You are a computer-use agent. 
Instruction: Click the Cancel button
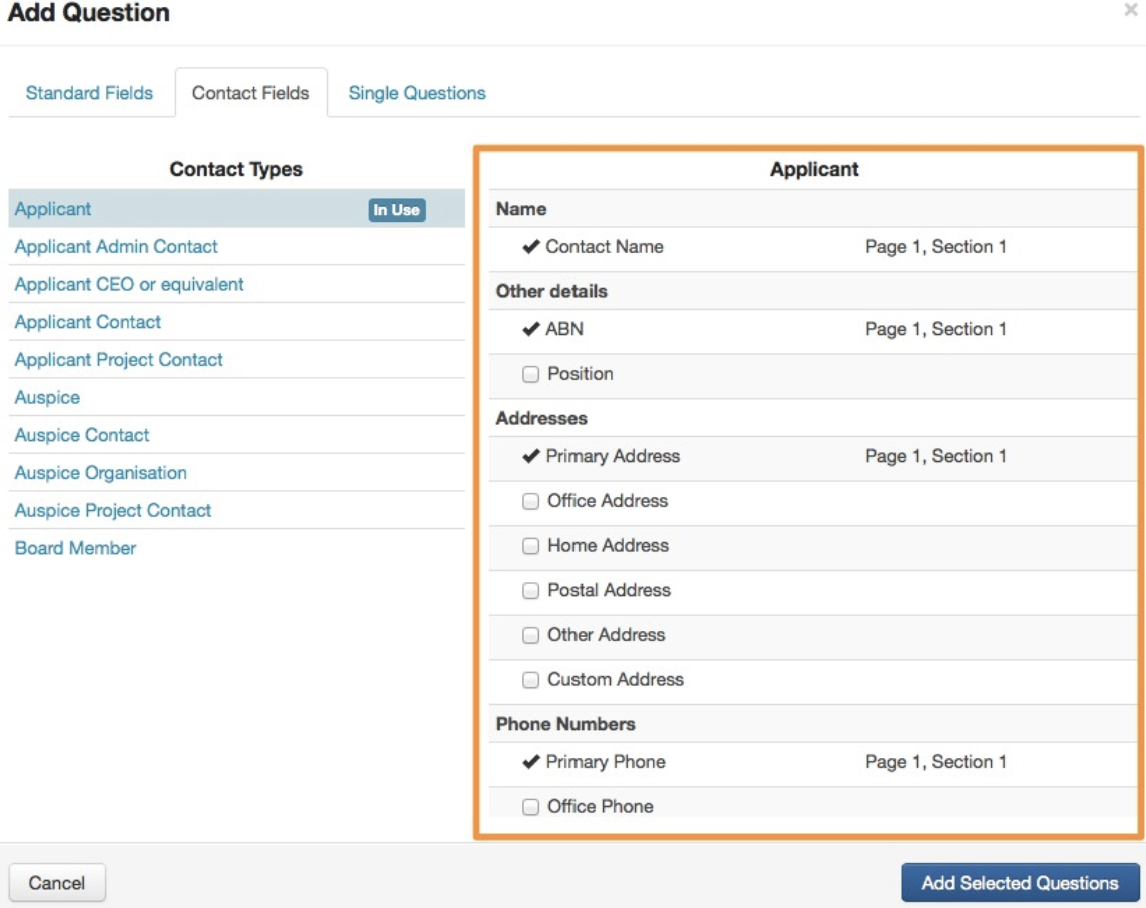(x=57, y=883)
